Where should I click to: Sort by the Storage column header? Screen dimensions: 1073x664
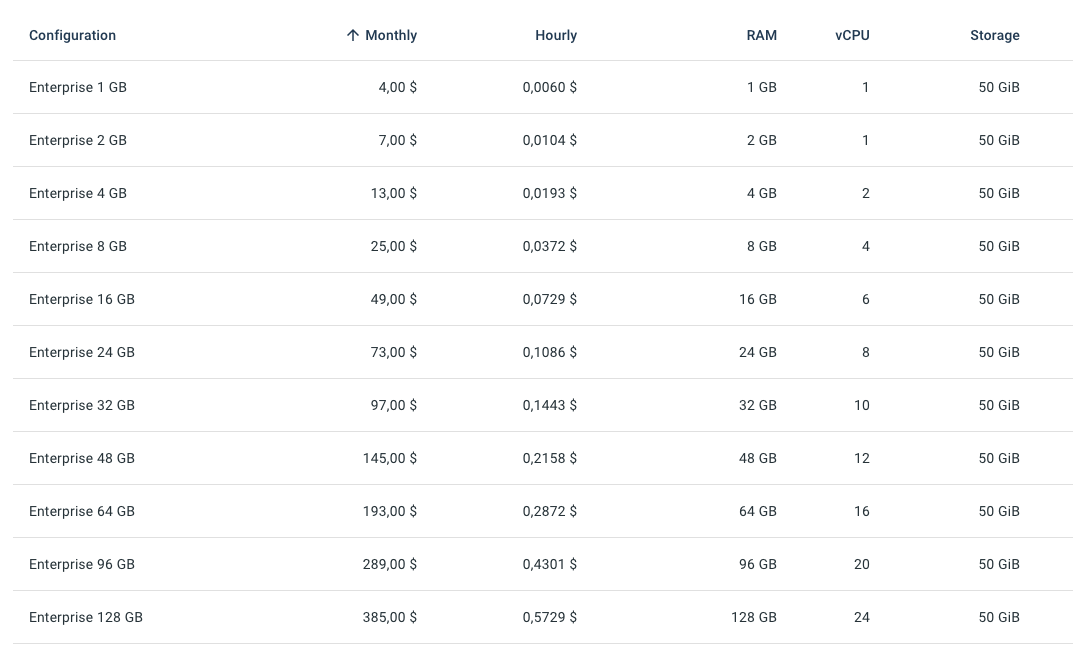[x=995, y=36]
